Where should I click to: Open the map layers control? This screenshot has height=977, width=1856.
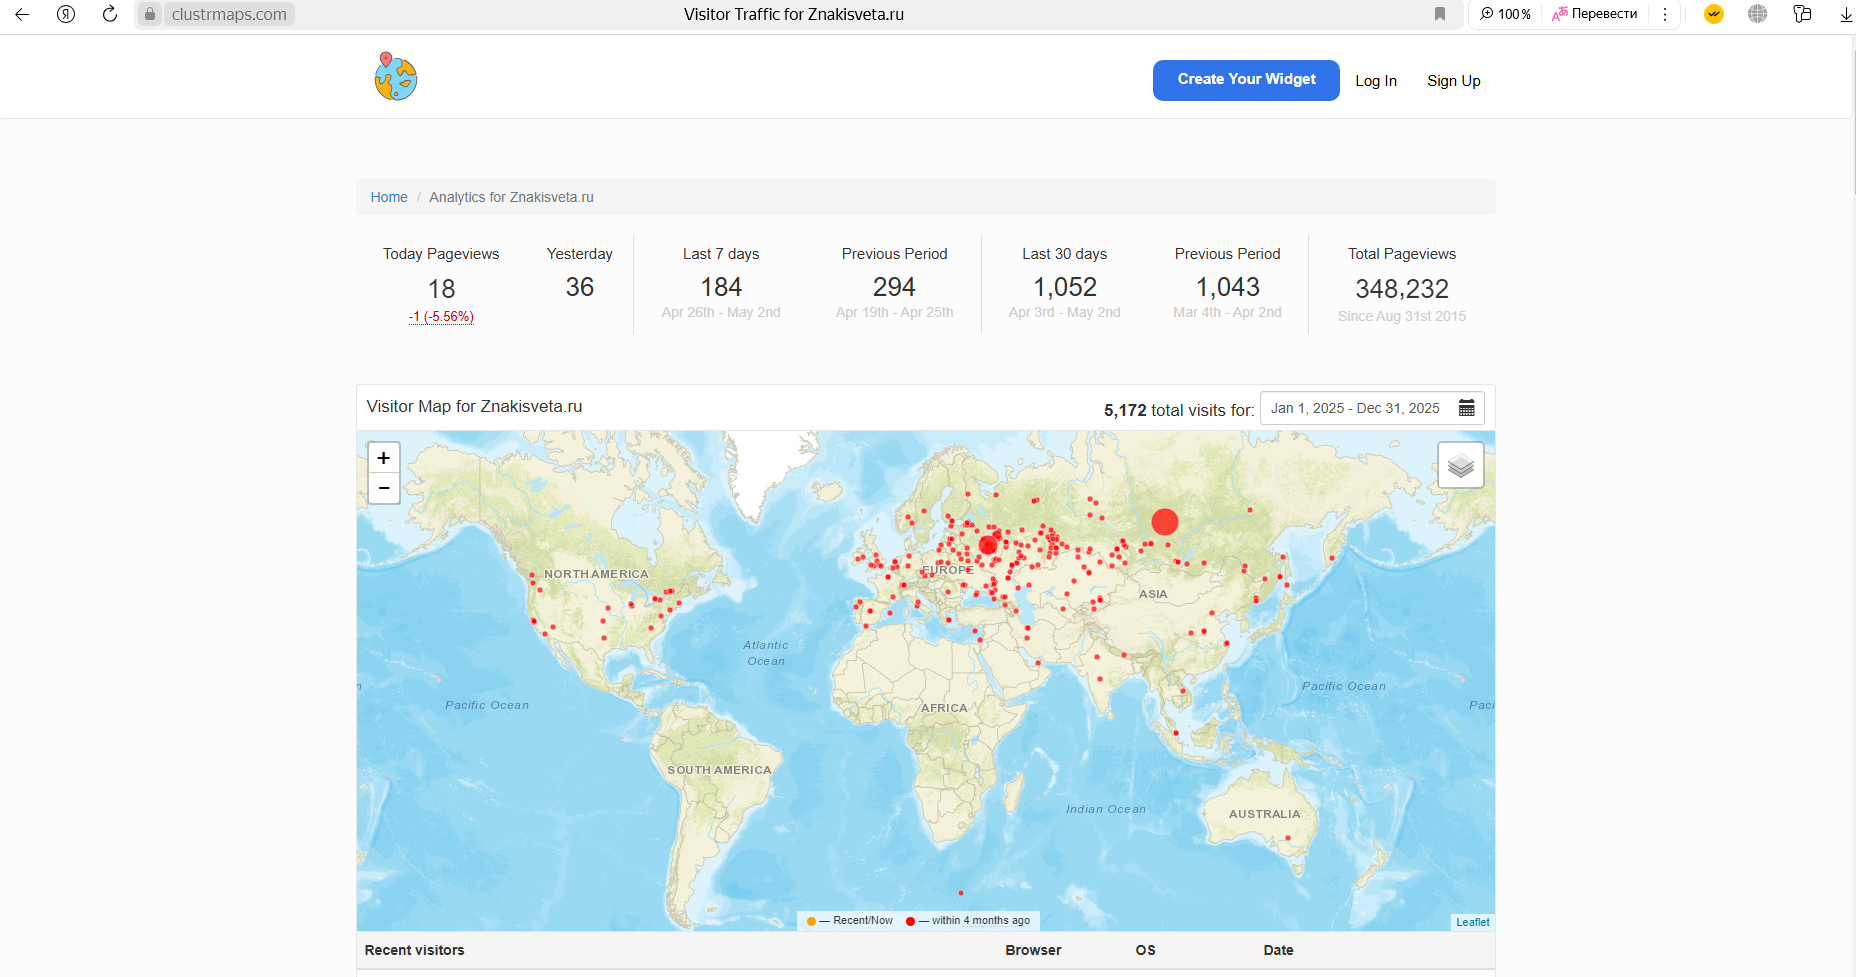point(1460,465)
